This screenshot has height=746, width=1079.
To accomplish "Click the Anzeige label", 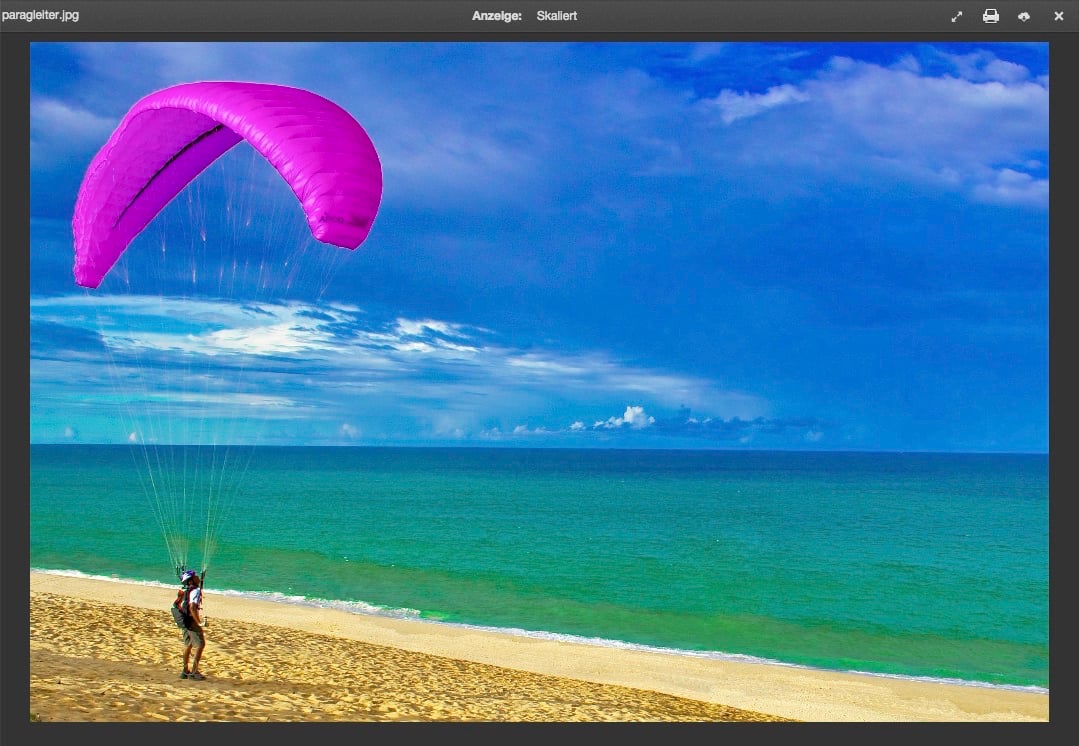I will [497, 16].
